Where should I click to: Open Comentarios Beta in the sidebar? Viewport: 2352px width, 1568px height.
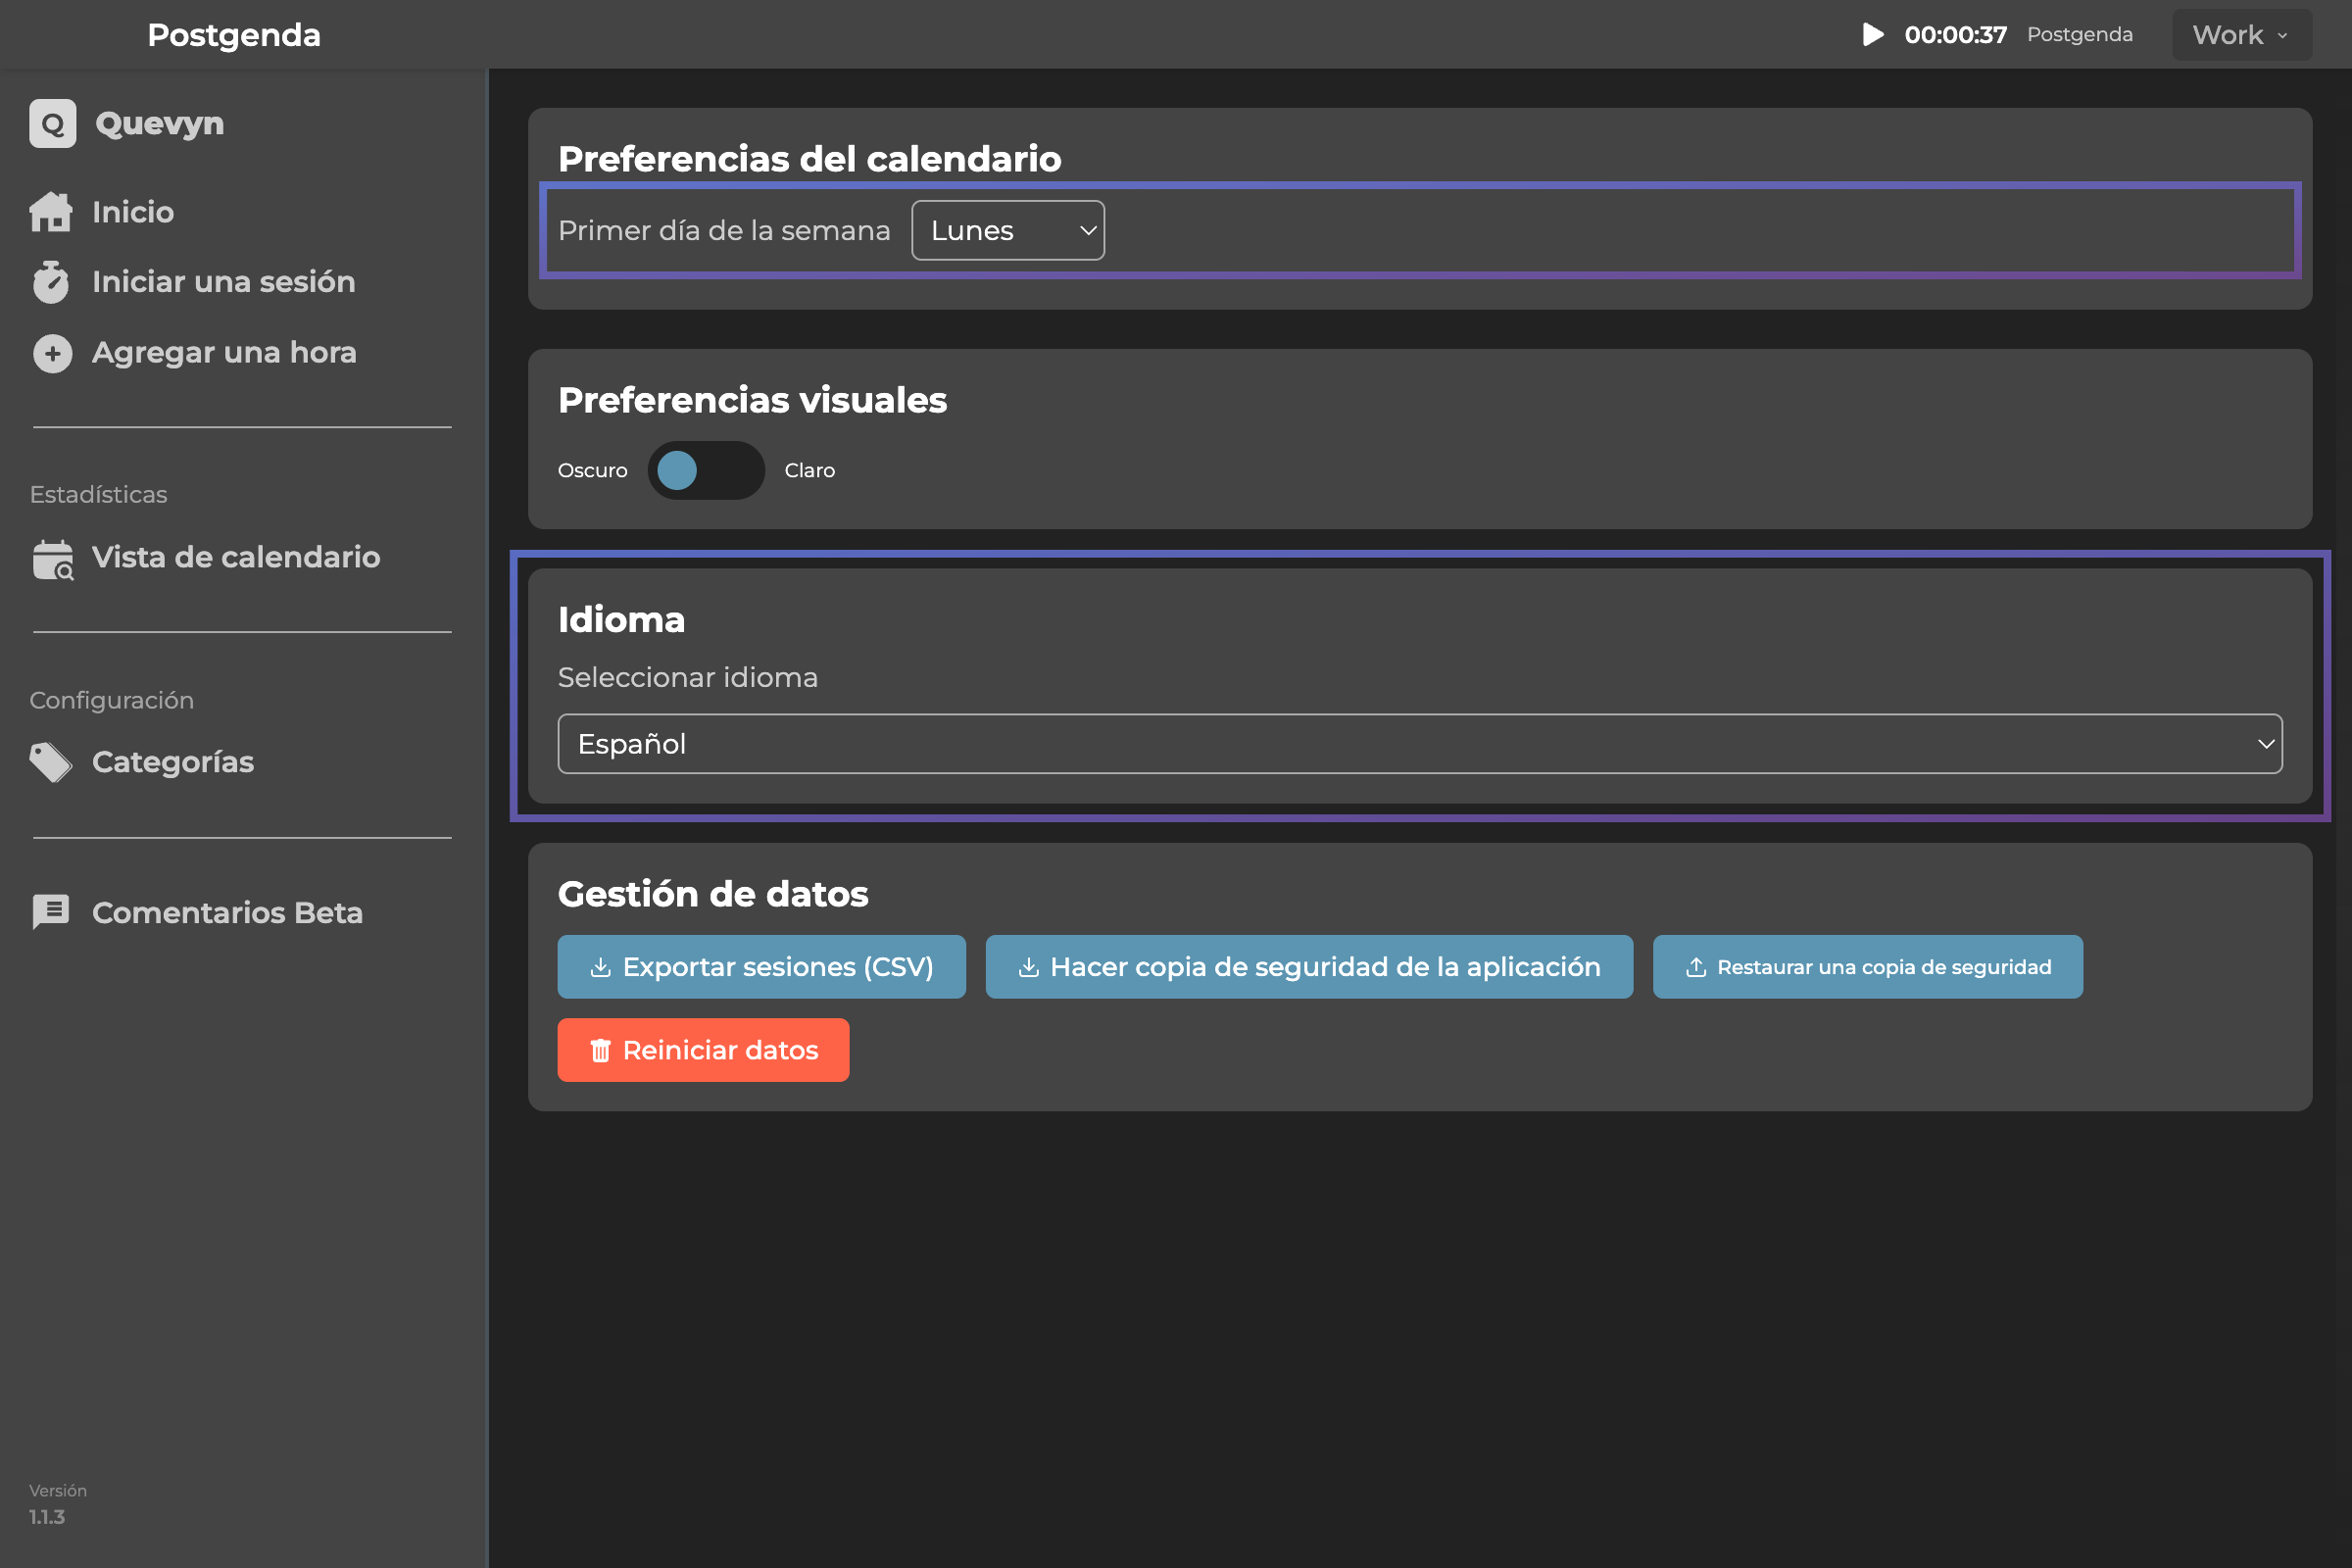pos(227,912)
